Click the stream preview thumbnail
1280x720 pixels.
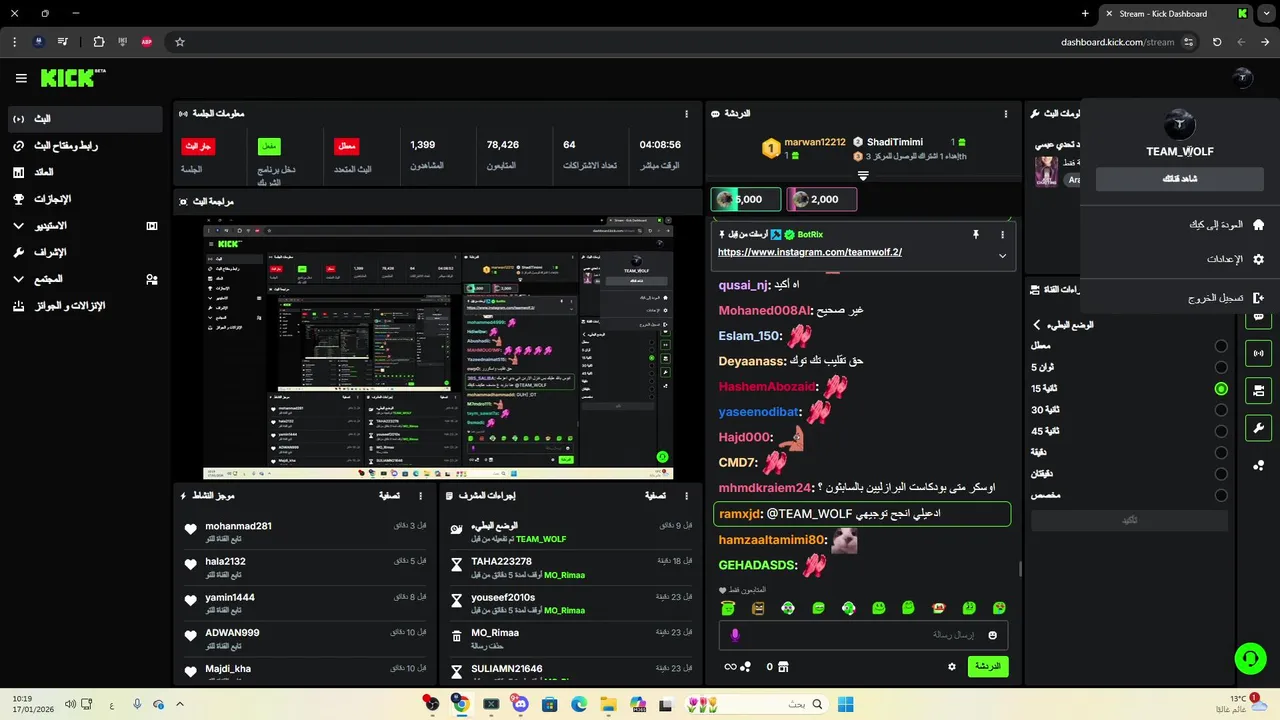[438, 348]
